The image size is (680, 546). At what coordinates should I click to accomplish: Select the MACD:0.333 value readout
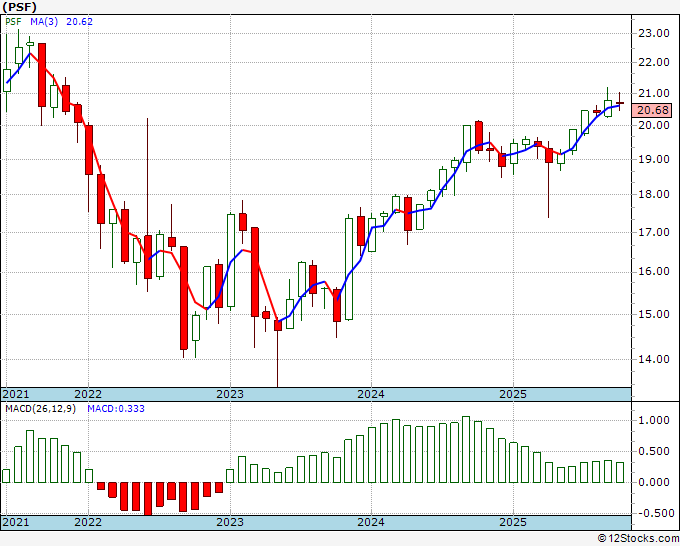tap(116, 409)
